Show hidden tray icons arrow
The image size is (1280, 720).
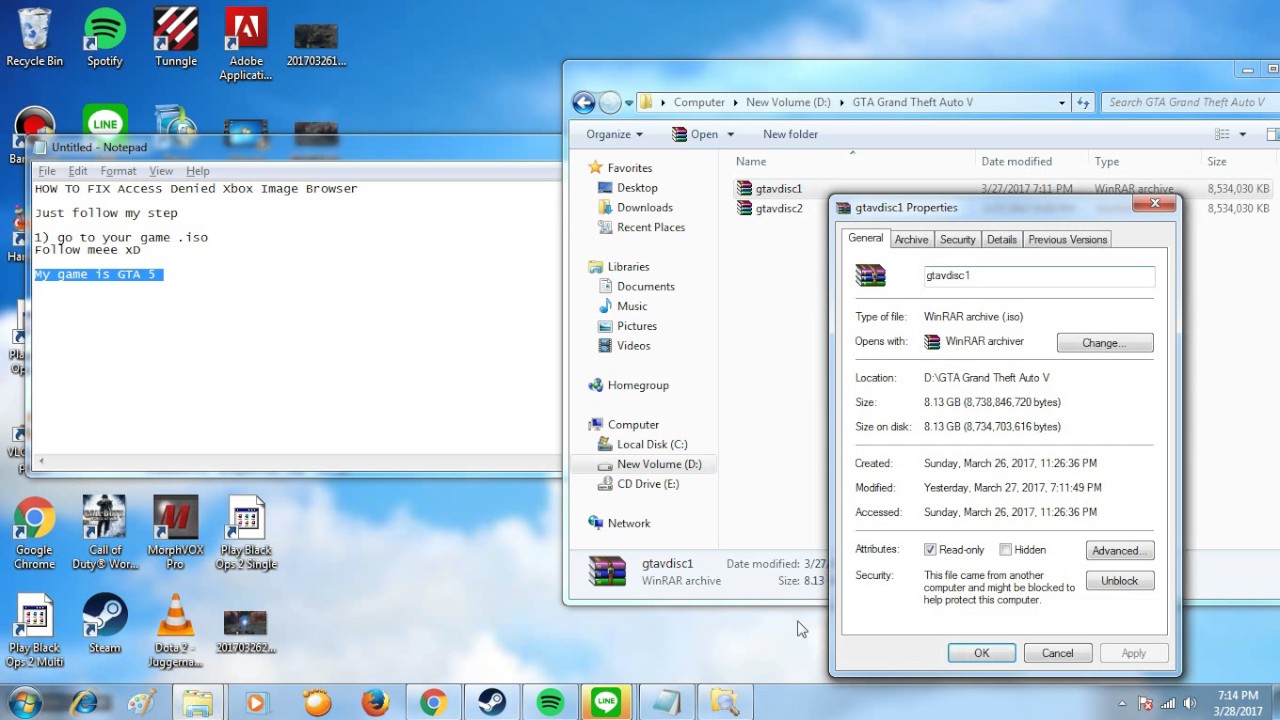pyautogui.click(x=1122, y=703)
